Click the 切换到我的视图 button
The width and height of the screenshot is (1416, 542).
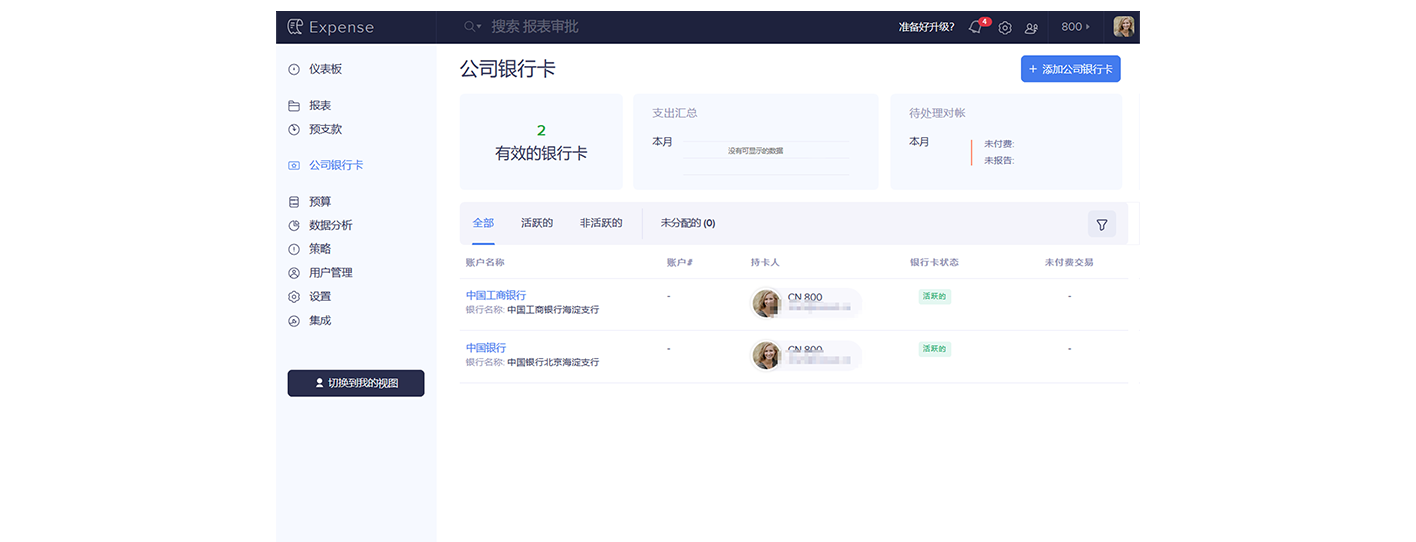click(356, 383)
